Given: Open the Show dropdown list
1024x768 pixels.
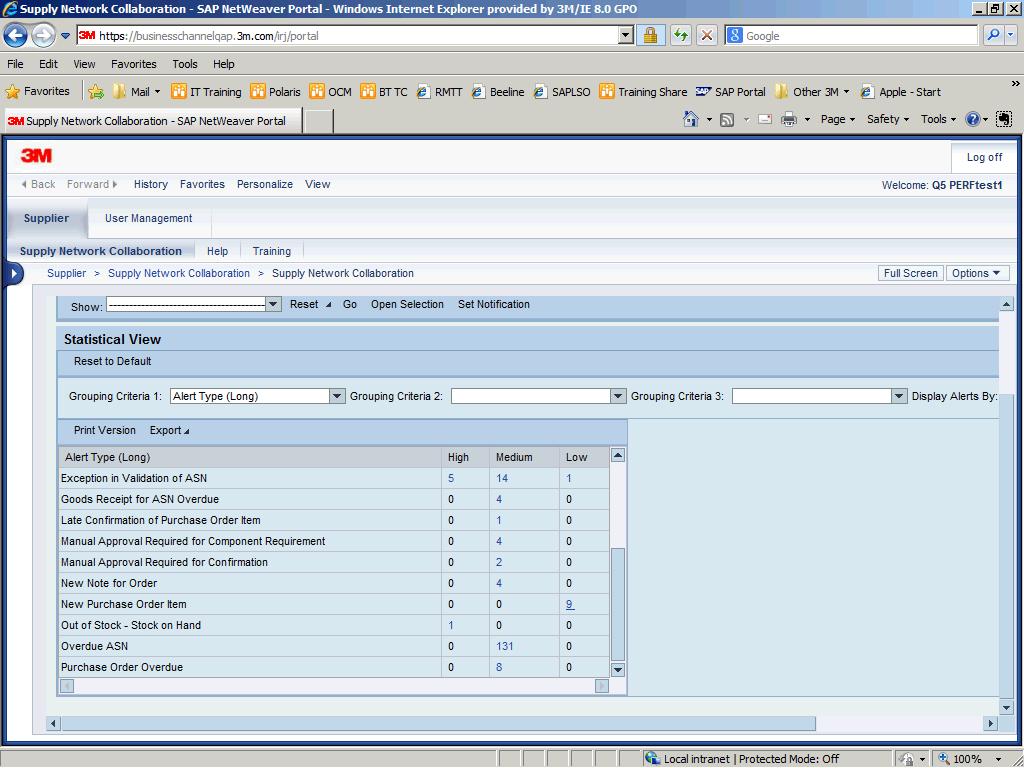Looking at the screenshot, I should pos(273,304).
